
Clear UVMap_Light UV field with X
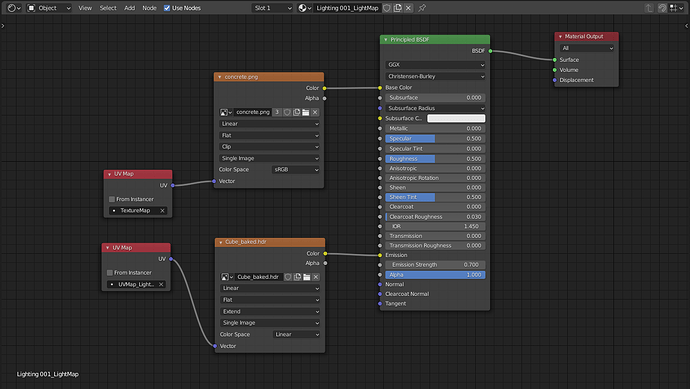pyautogui.click(x=161, y=285)
